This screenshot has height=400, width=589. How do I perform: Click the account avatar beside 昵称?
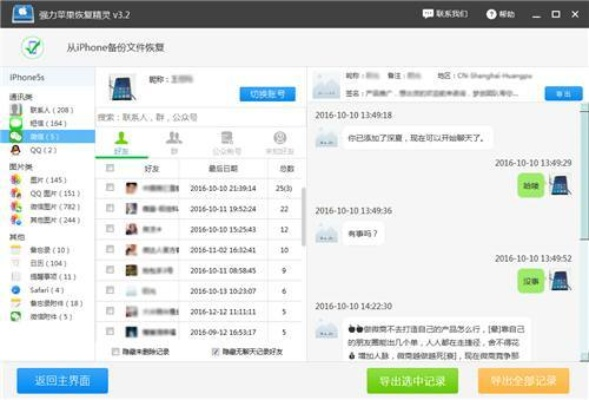122,88
